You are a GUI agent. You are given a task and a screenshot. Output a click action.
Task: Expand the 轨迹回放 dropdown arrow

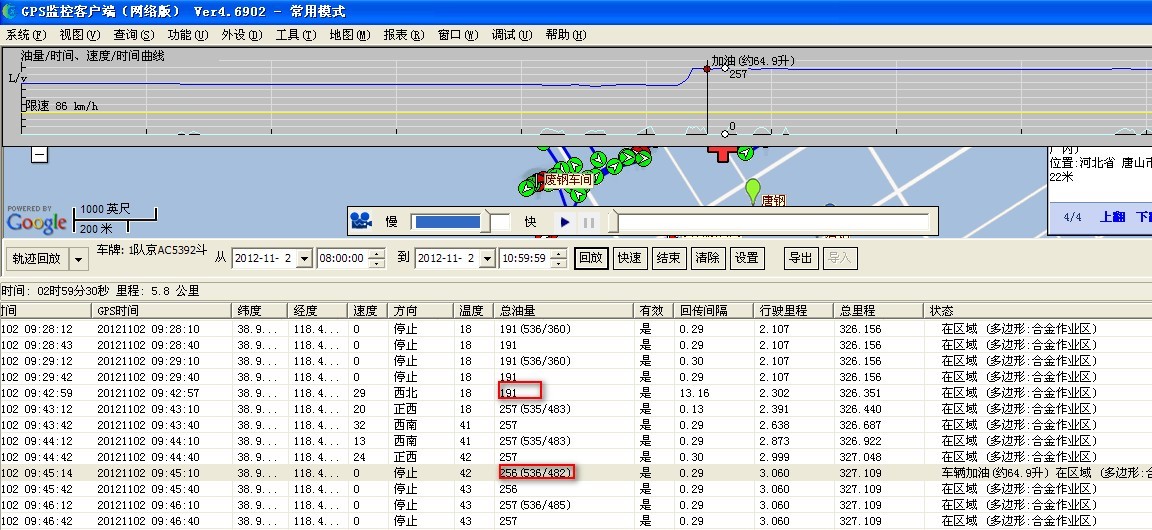click(x=78, y=258)
